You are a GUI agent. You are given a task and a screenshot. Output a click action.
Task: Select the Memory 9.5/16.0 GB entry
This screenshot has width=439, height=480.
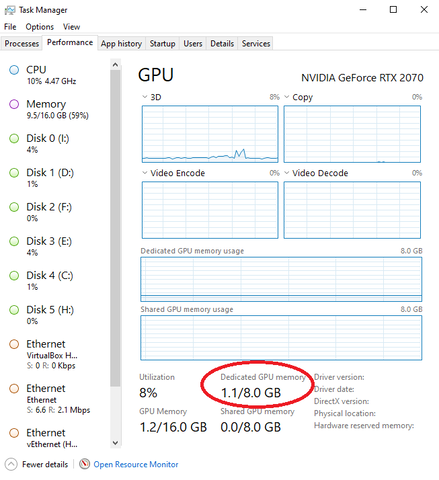point(55,109)
